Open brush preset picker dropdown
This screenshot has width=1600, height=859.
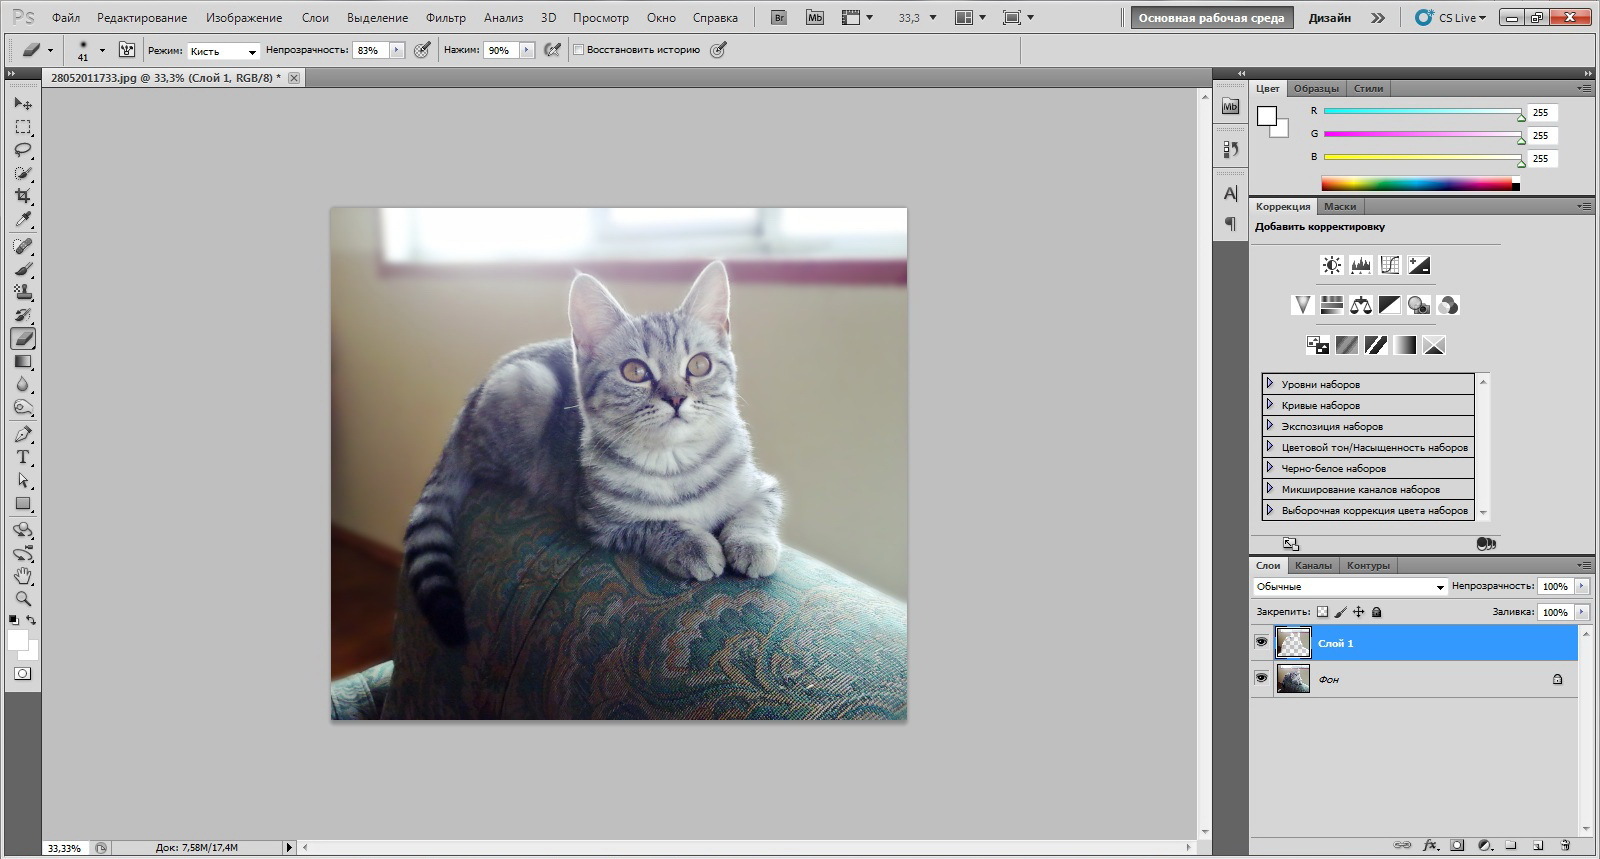pos(102,50)
